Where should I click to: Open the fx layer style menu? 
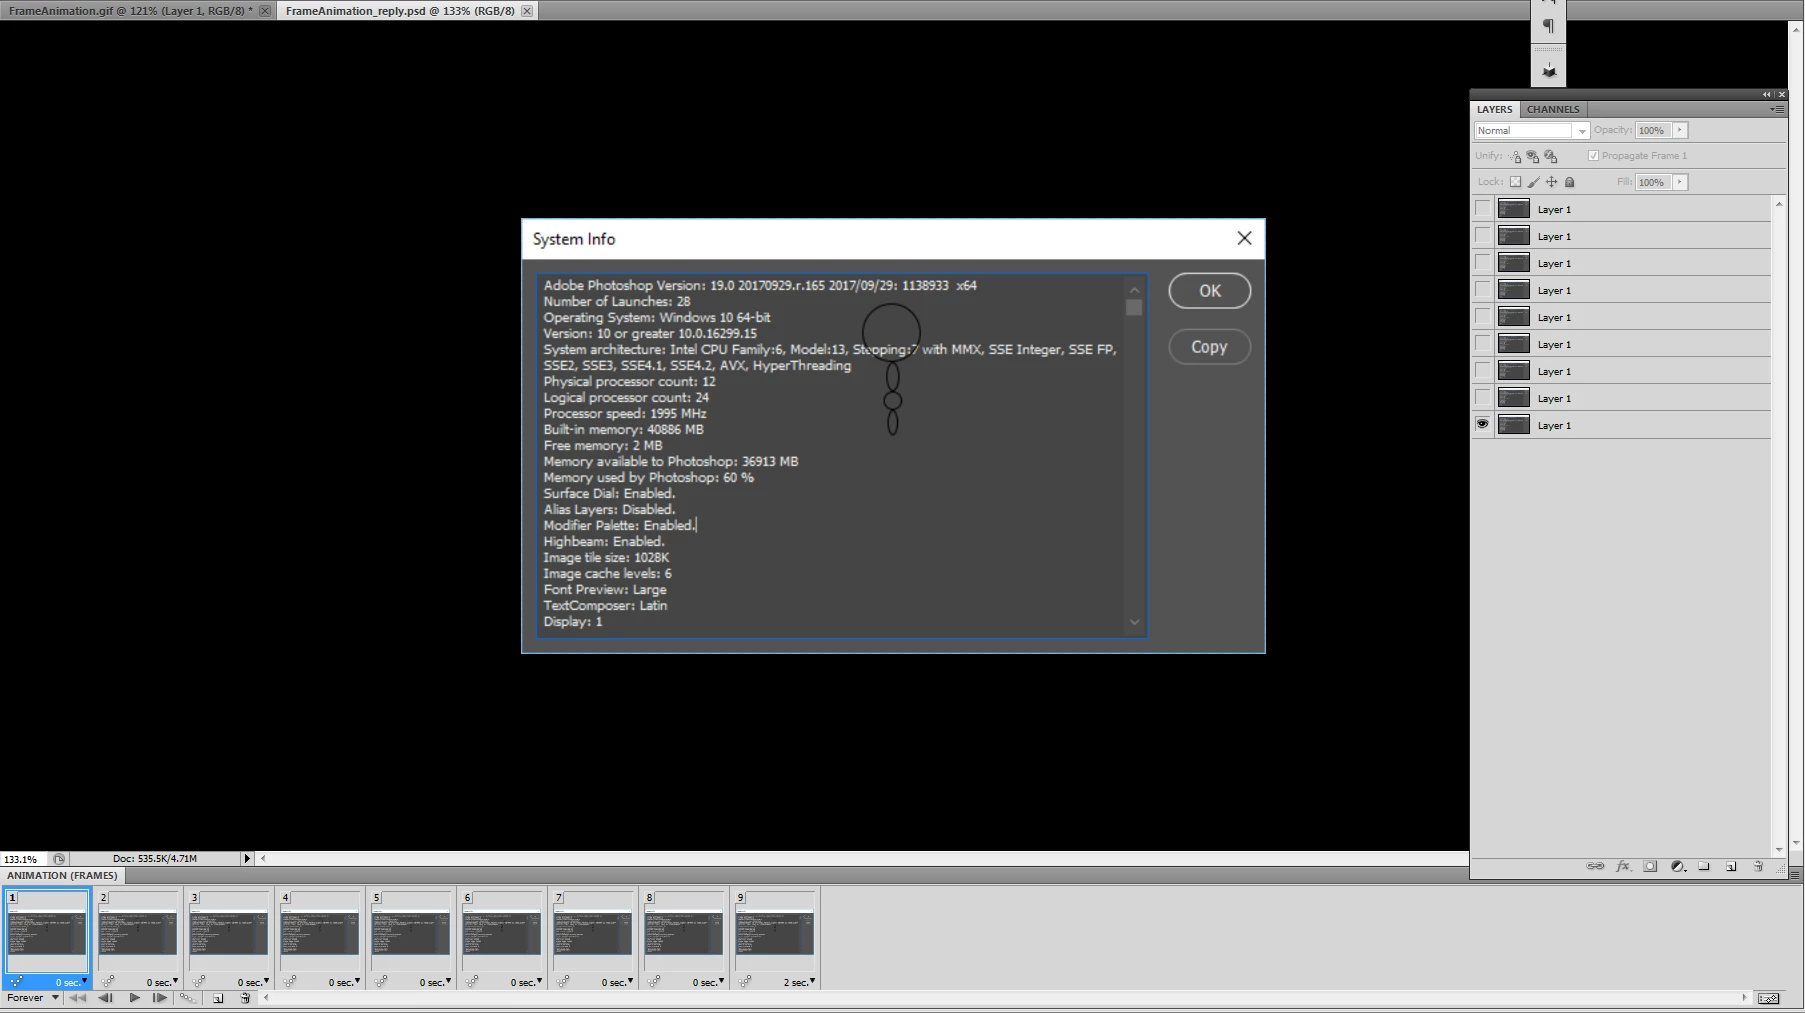1623,866
